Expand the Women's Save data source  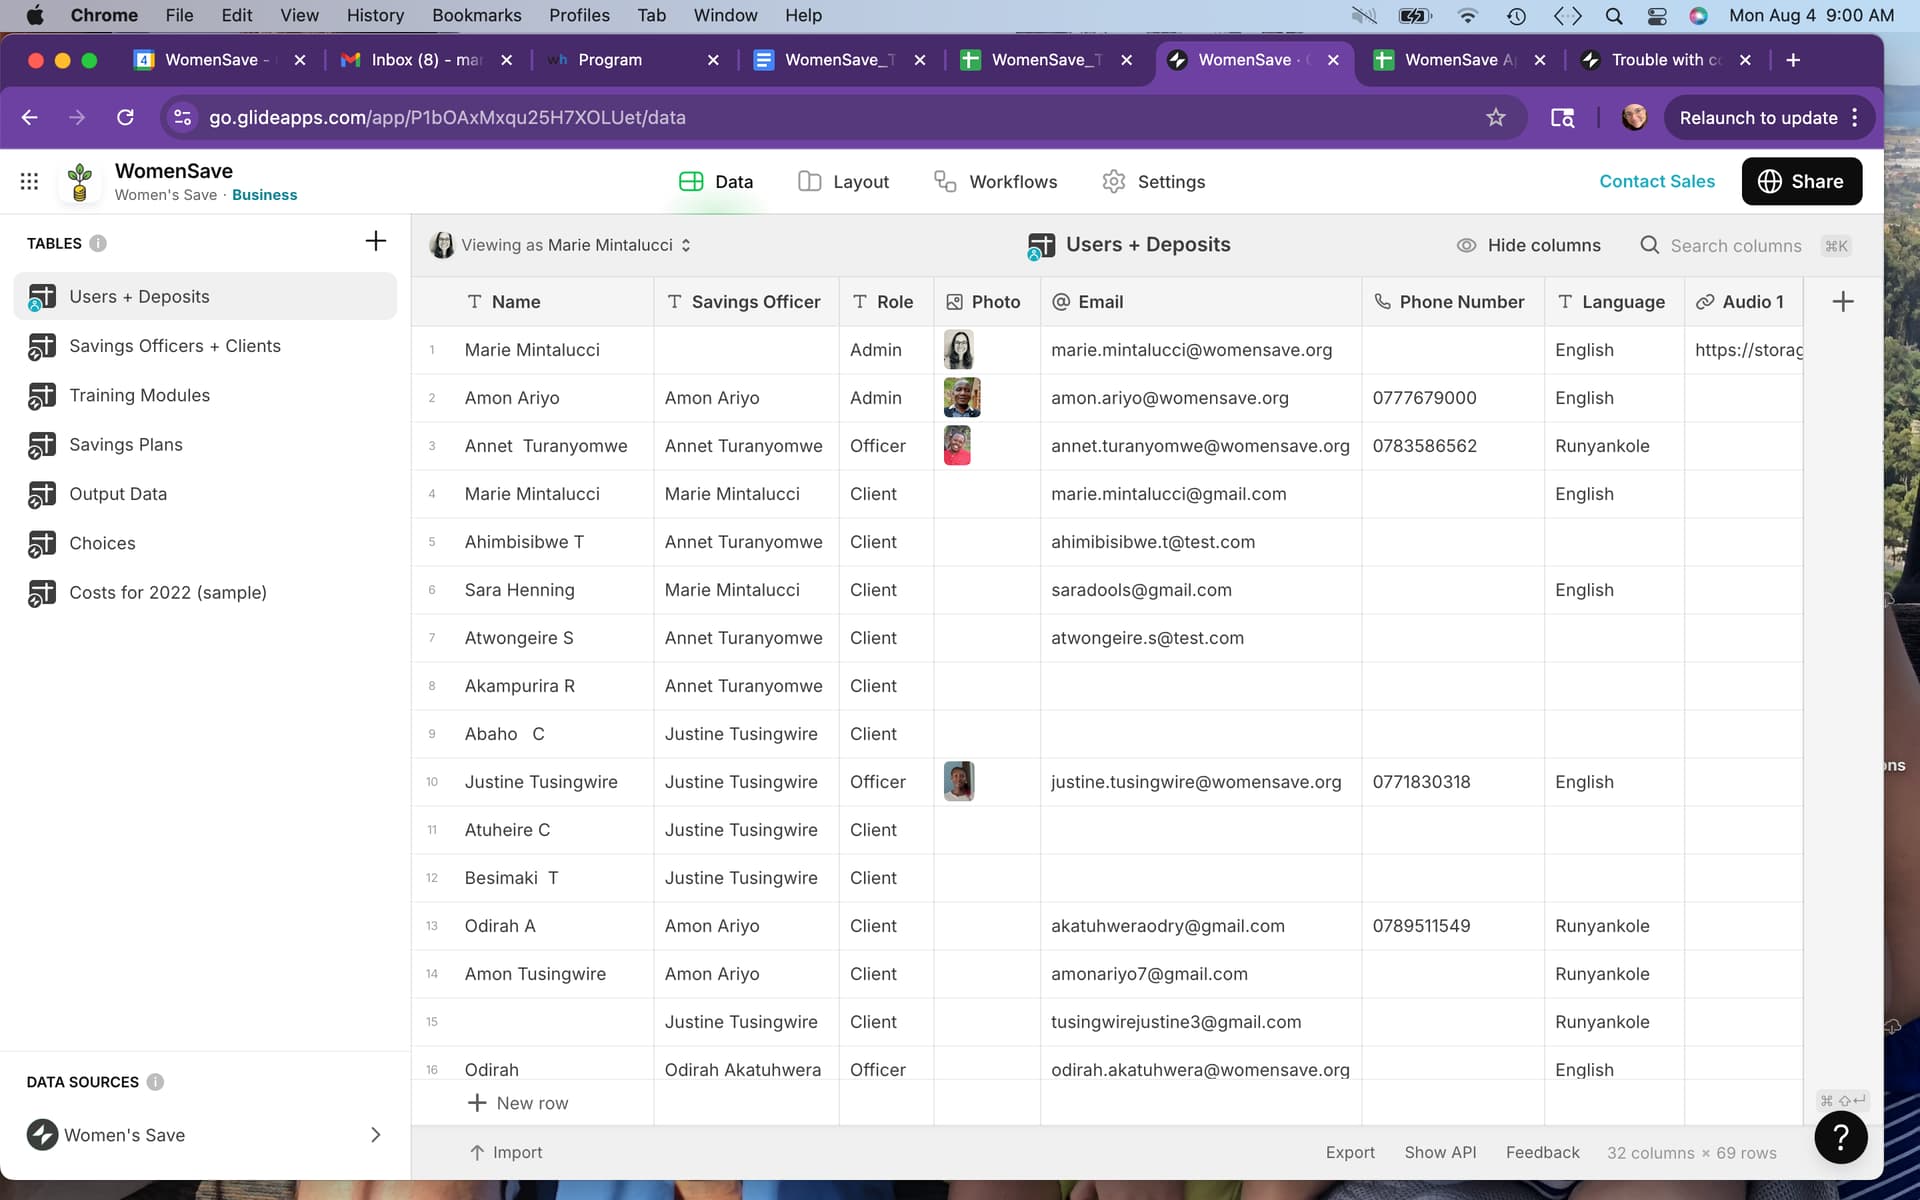coord(376,1135)
